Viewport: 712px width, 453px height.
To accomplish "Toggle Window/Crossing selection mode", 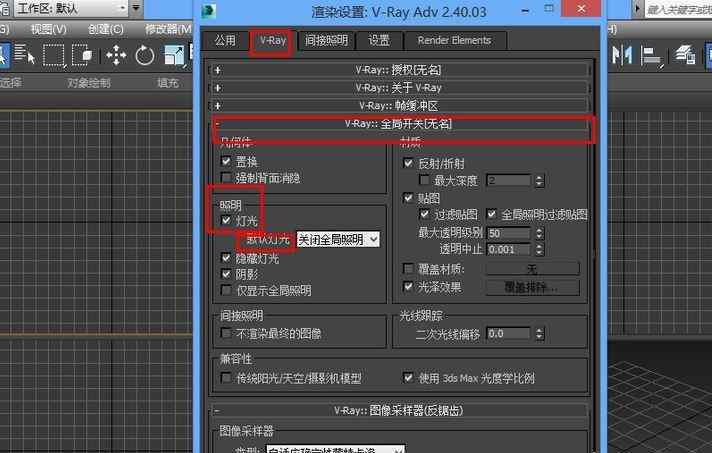I will coord(82,55).
